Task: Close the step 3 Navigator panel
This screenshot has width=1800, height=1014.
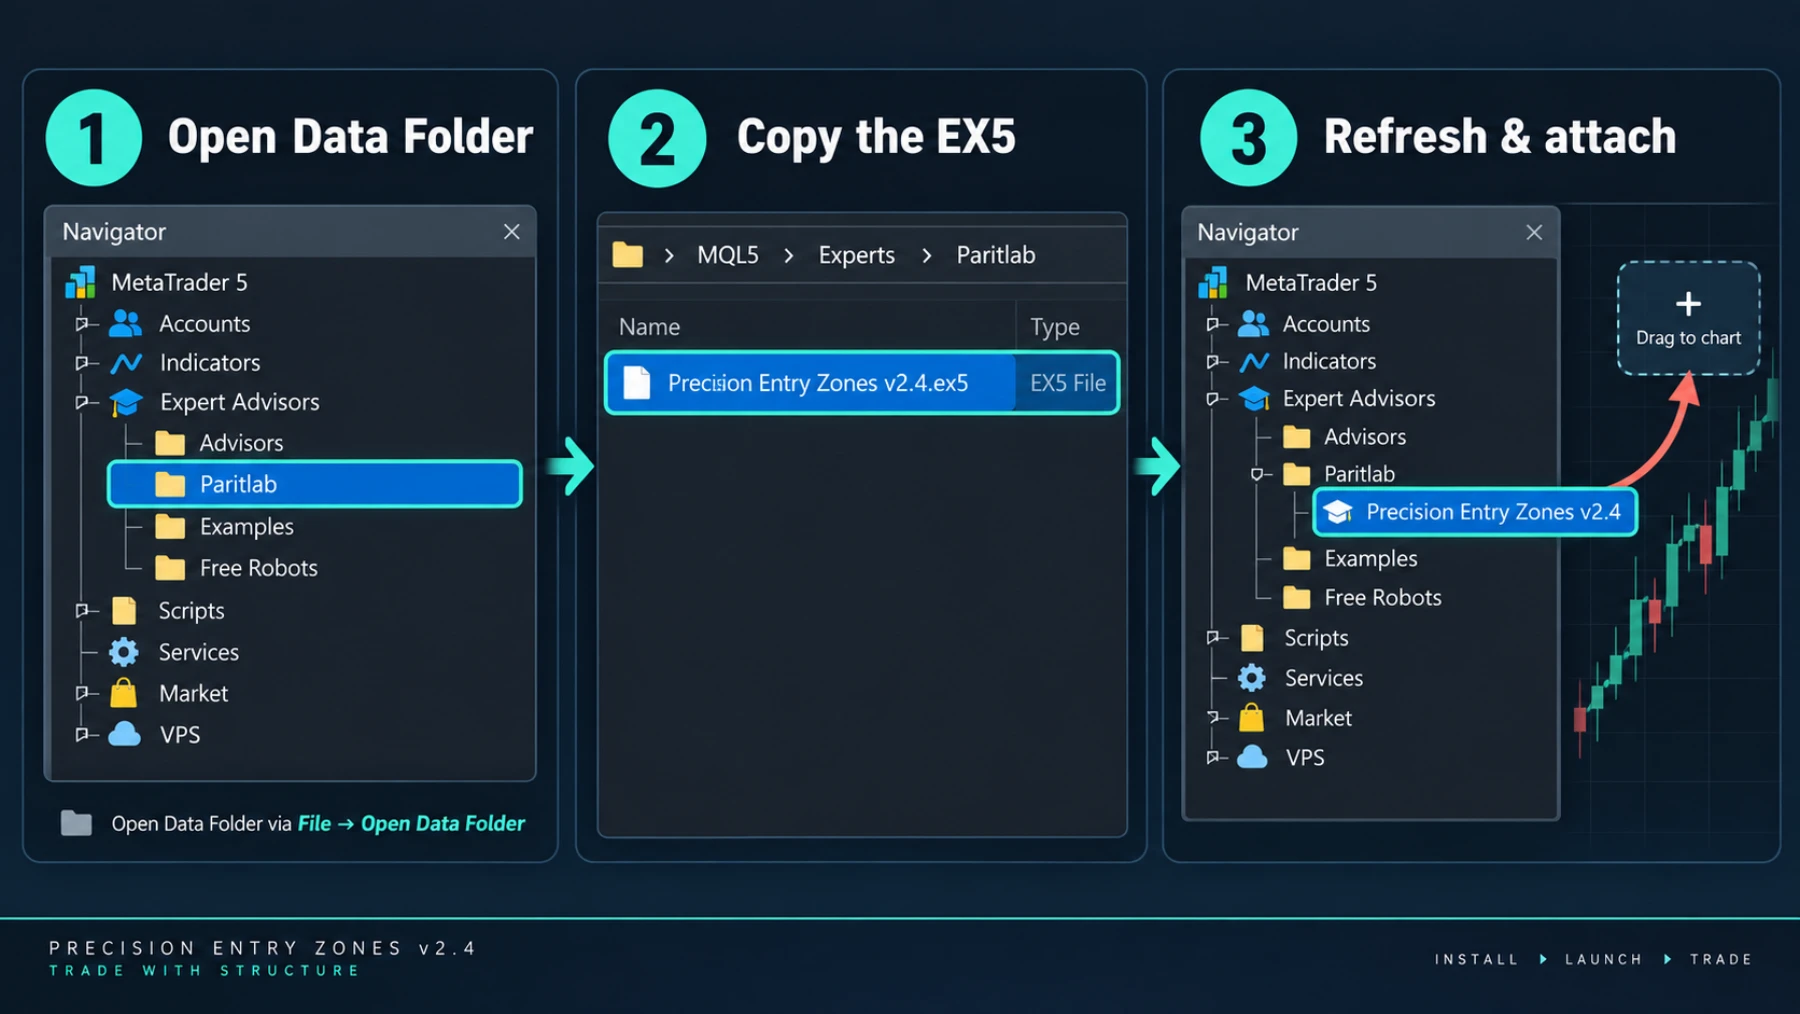Action: (x=1534, y=232)
